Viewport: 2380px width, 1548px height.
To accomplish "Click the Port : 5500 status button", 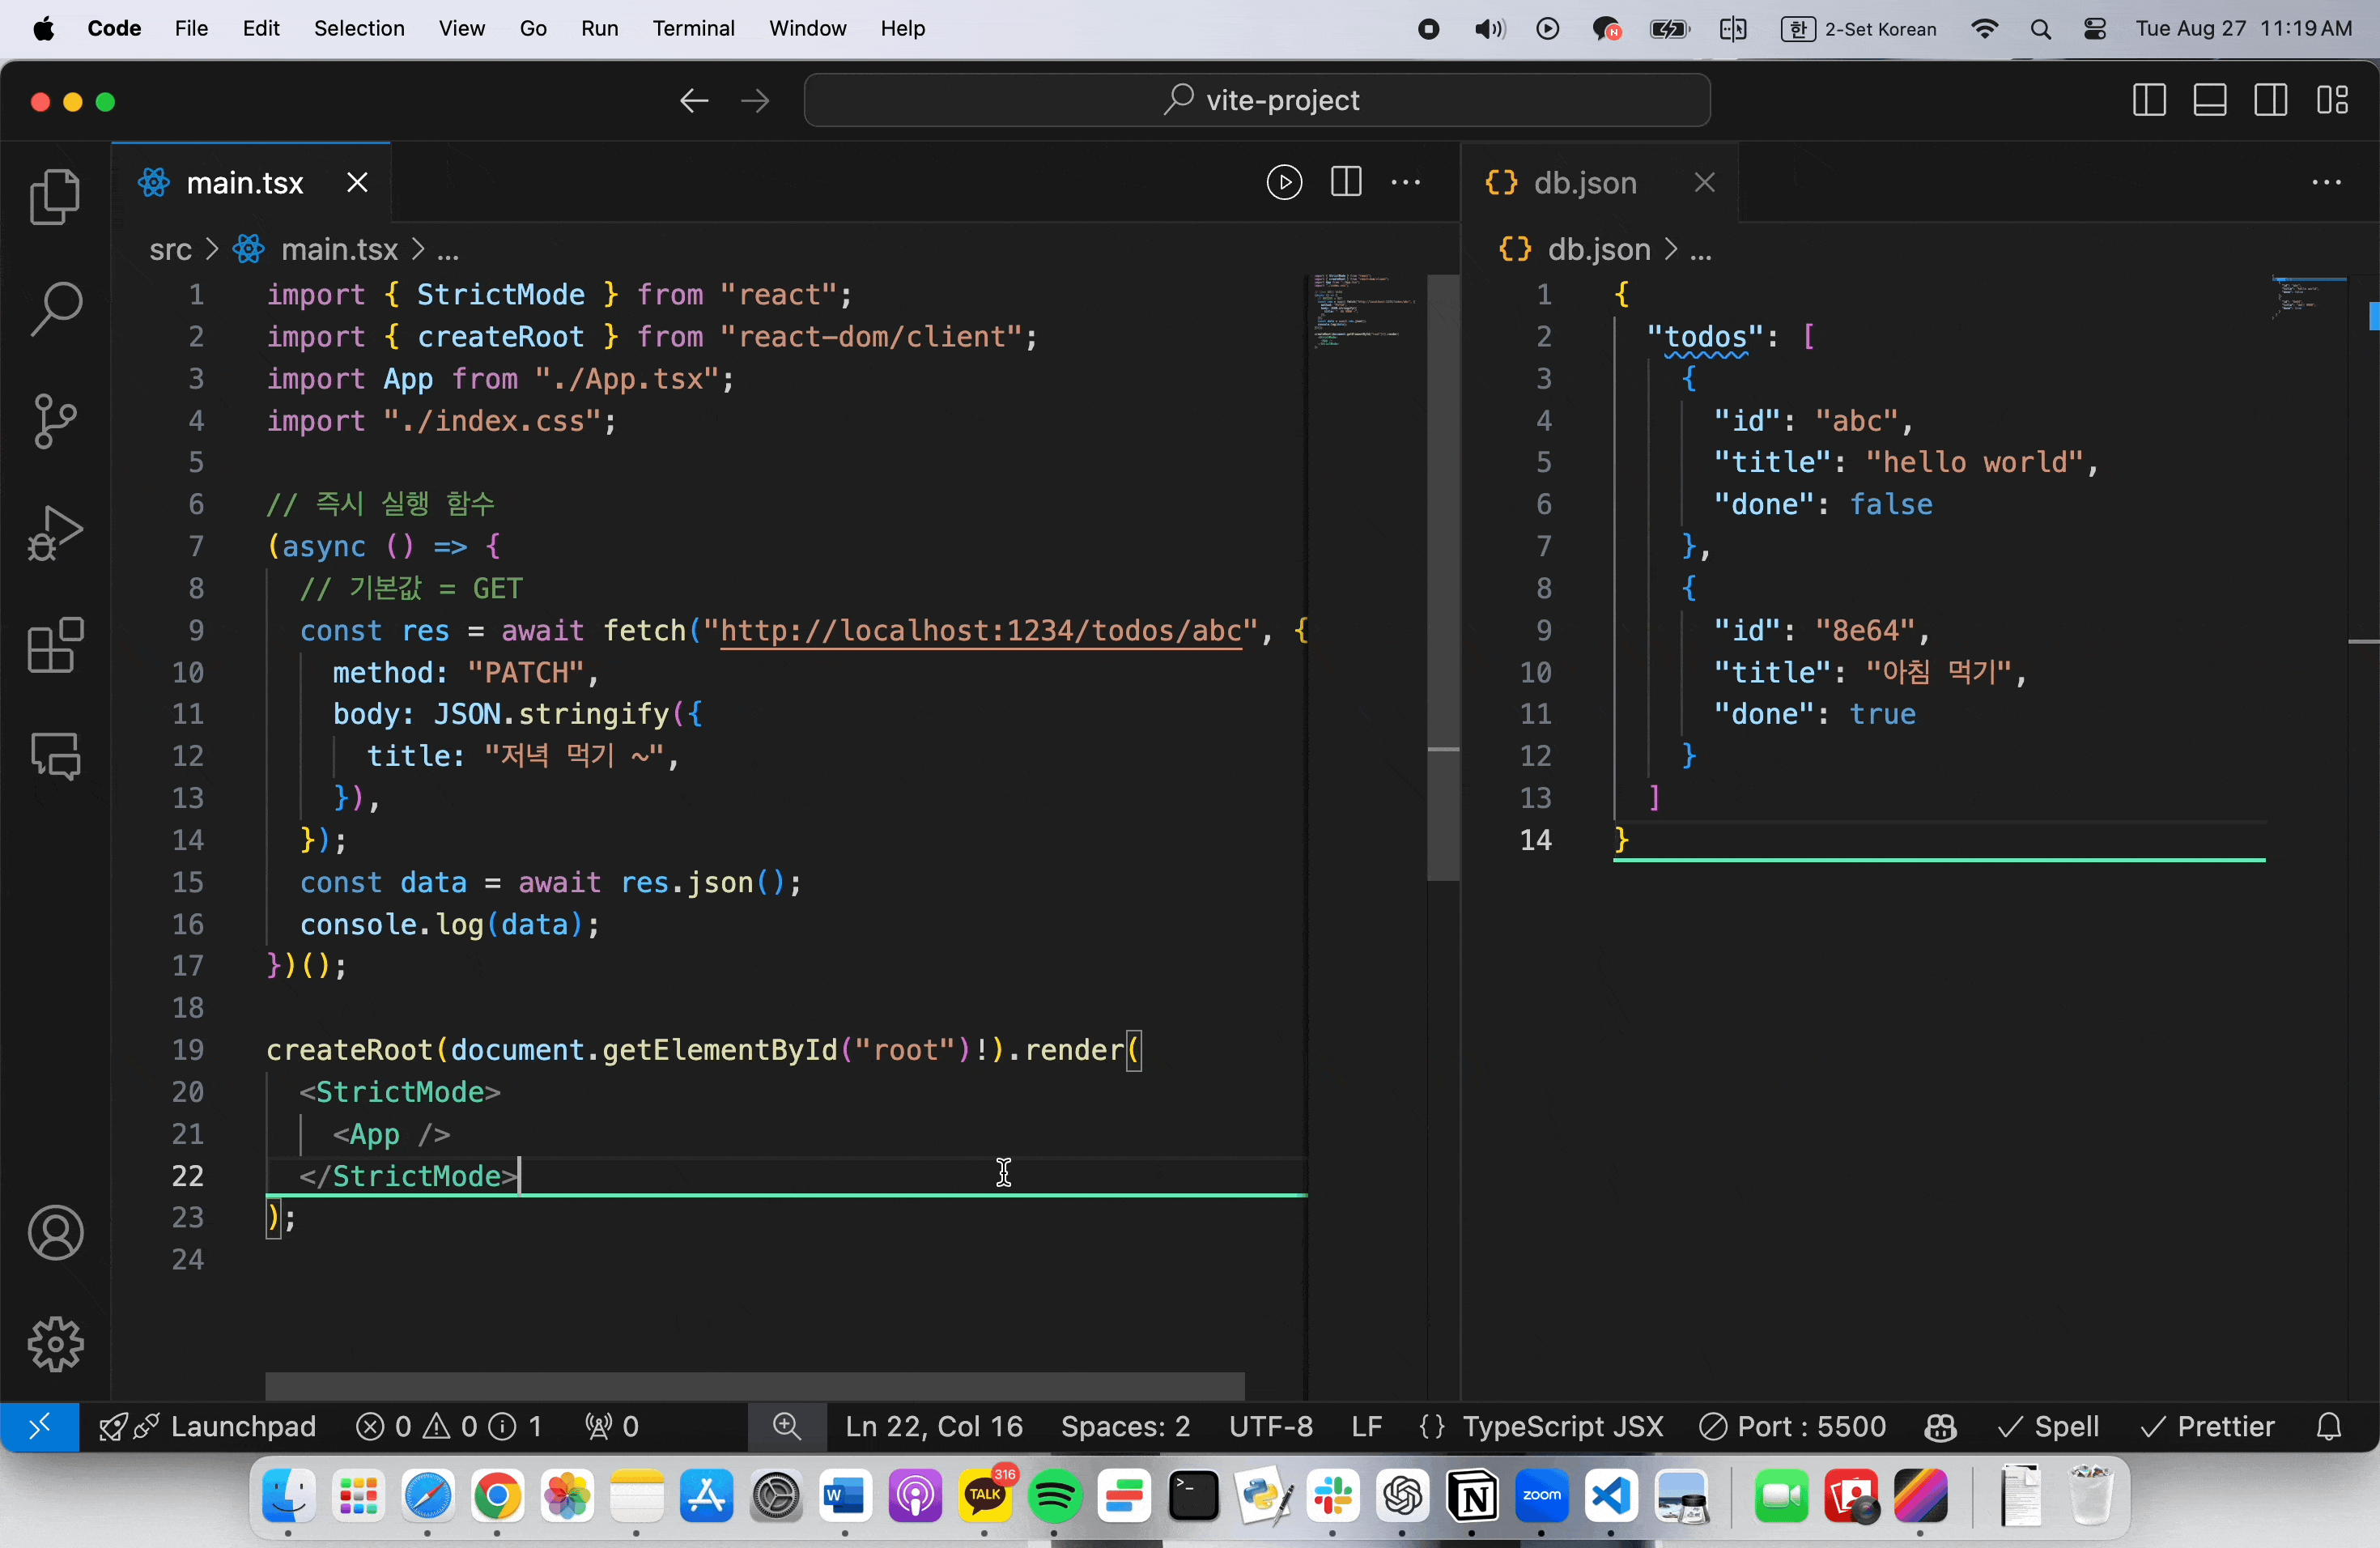I will pos(1792,1426).
